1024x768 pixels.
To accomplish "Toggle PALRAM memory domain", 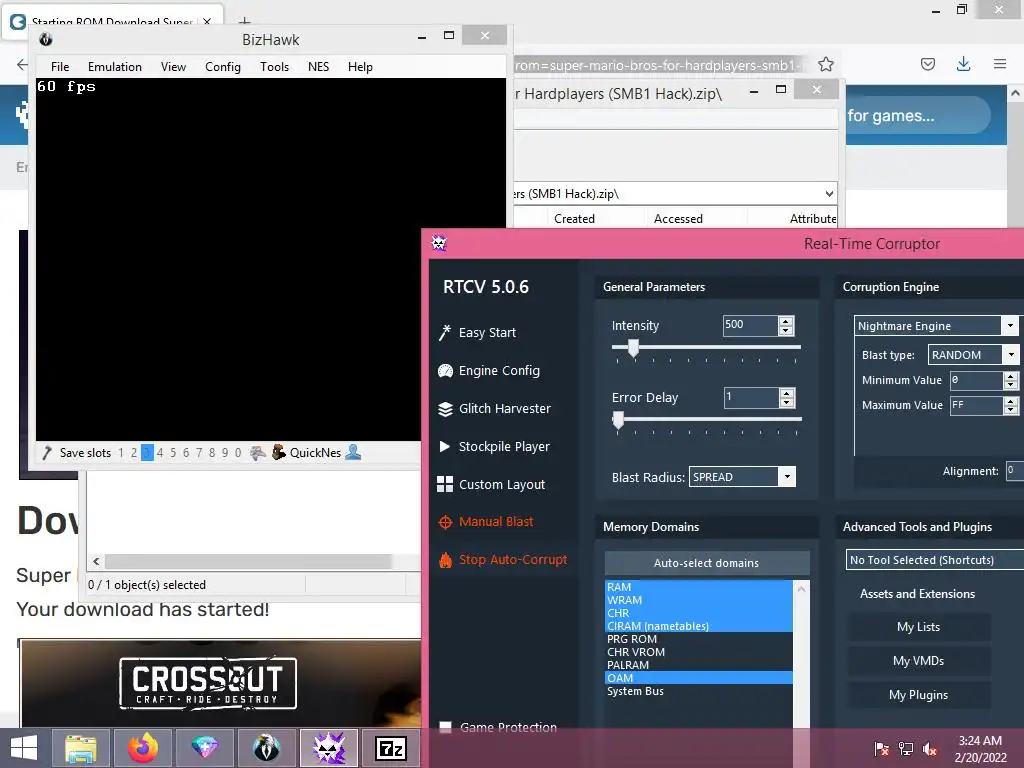I will pyautogui.click(x=699, y=665).
